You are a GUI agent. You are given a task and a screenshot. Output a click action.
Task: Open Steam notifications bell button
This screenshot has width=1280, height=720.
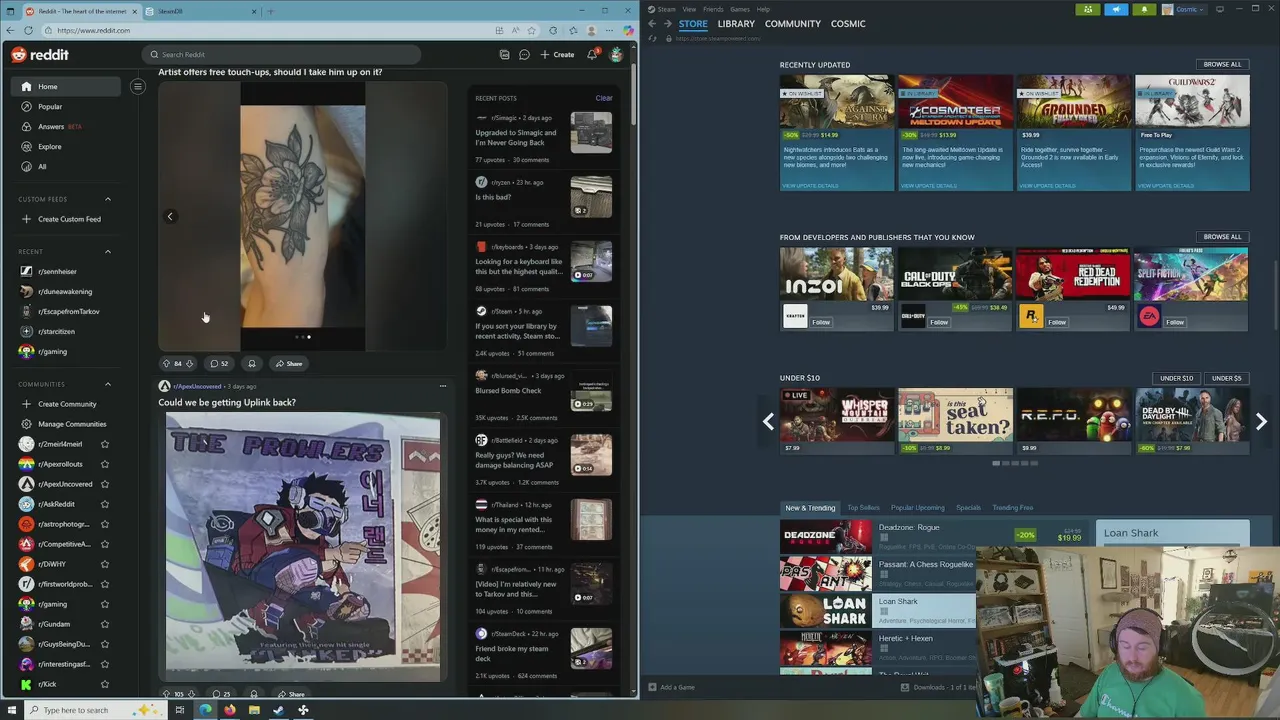coord(1144,9)
